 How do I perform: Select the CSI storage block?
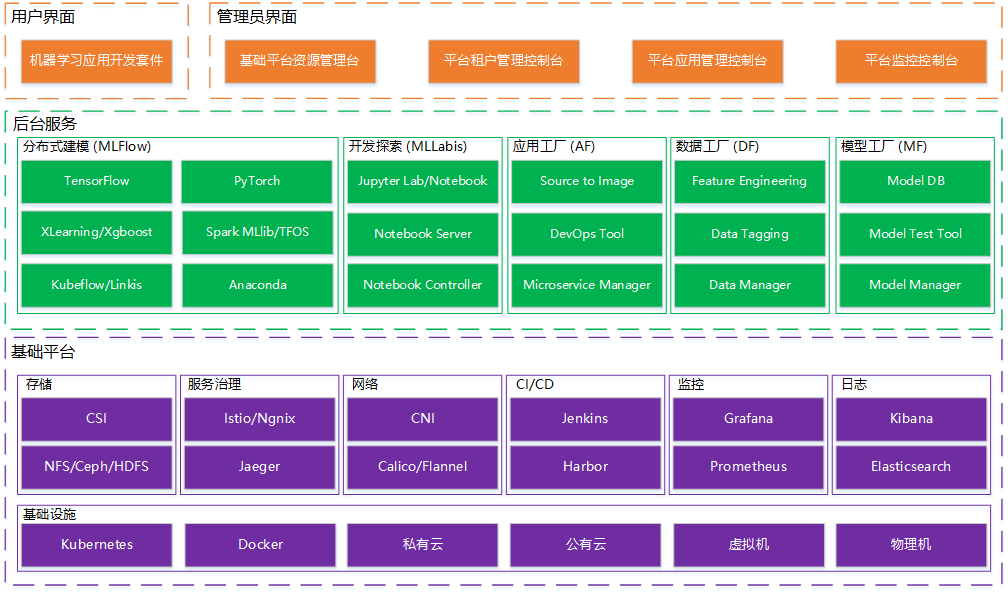click(96, 419)
